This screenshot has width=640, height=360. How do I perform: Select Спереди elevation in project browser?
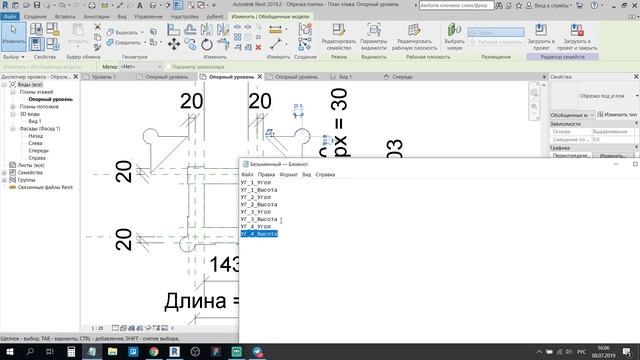pos(38,151)
